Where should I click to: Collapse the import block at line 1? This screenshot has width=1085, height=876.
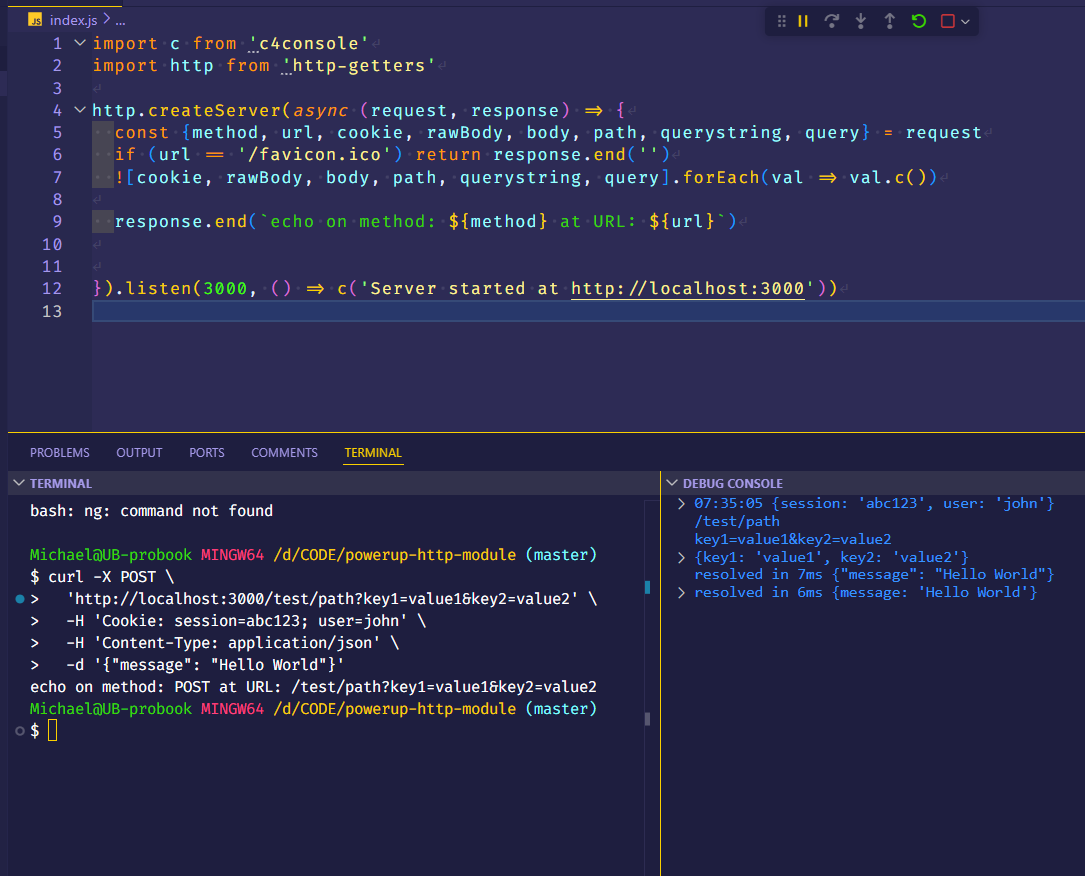coord(80,43)
